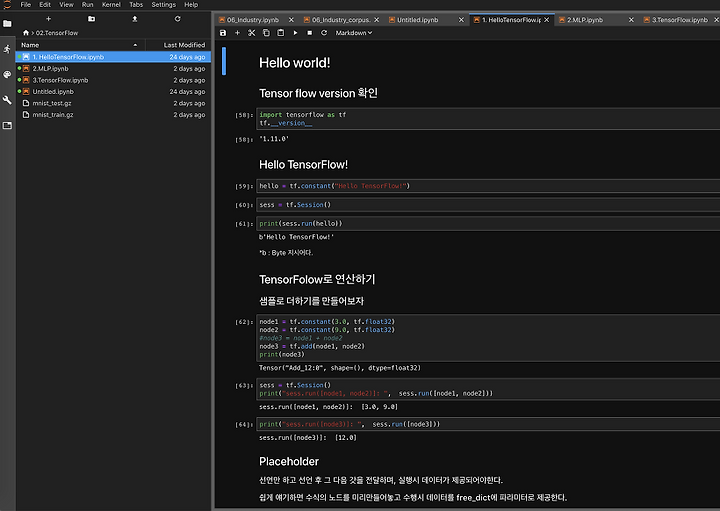Close the 06_Industry_corpus tab

tap(377, 20)
